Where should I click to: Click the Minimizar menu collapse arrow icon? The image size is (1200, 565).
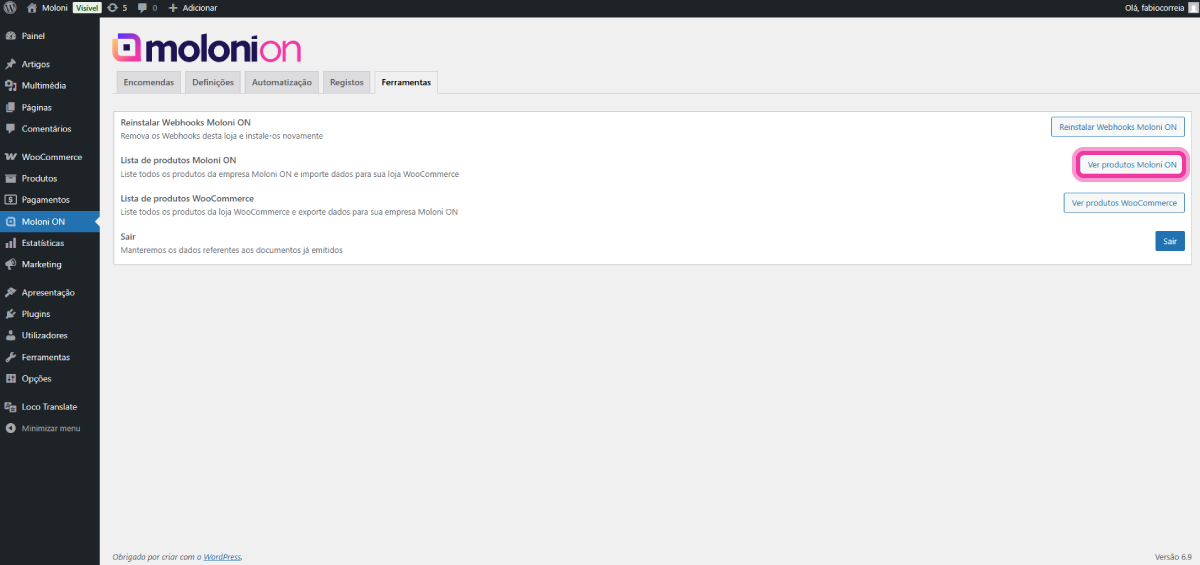[11, 428]
